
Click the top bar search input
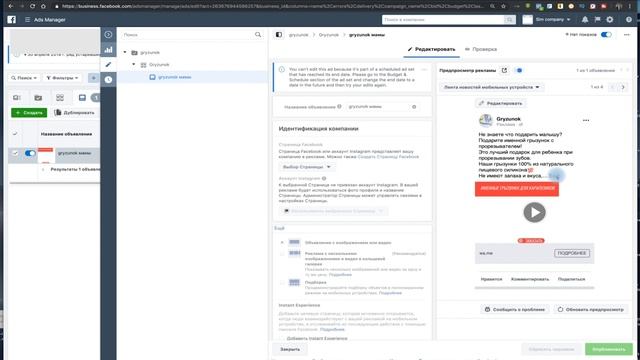(443, 20)
